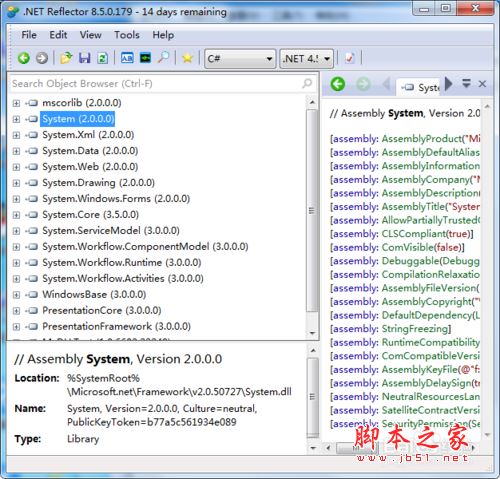Expand the System.Web (2.0.0.0) node
The width and height of the screenshot is (500, 479).
pos(16,167)
